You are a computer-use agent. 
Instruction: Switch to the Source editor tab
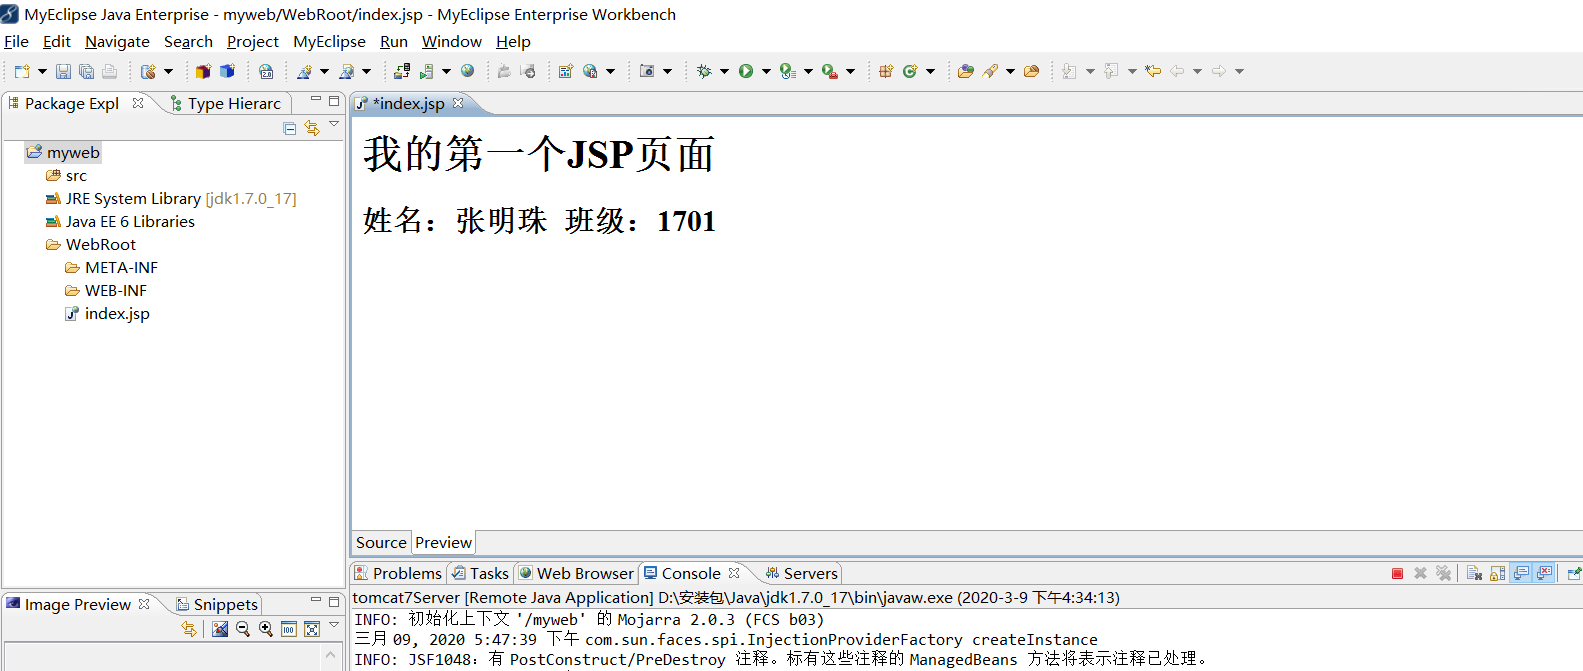tap(381, 542)
